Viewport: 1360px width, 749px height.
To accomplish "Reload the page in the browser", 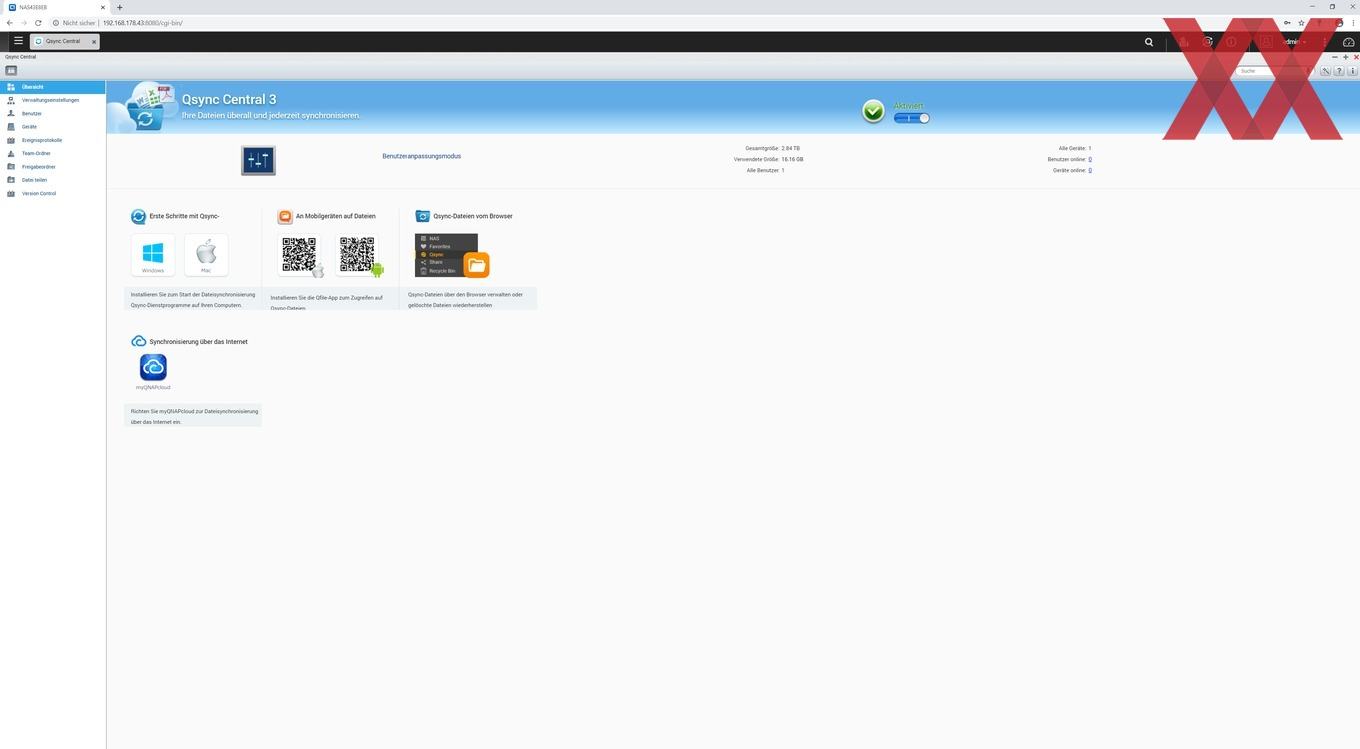I will [38, 22].
